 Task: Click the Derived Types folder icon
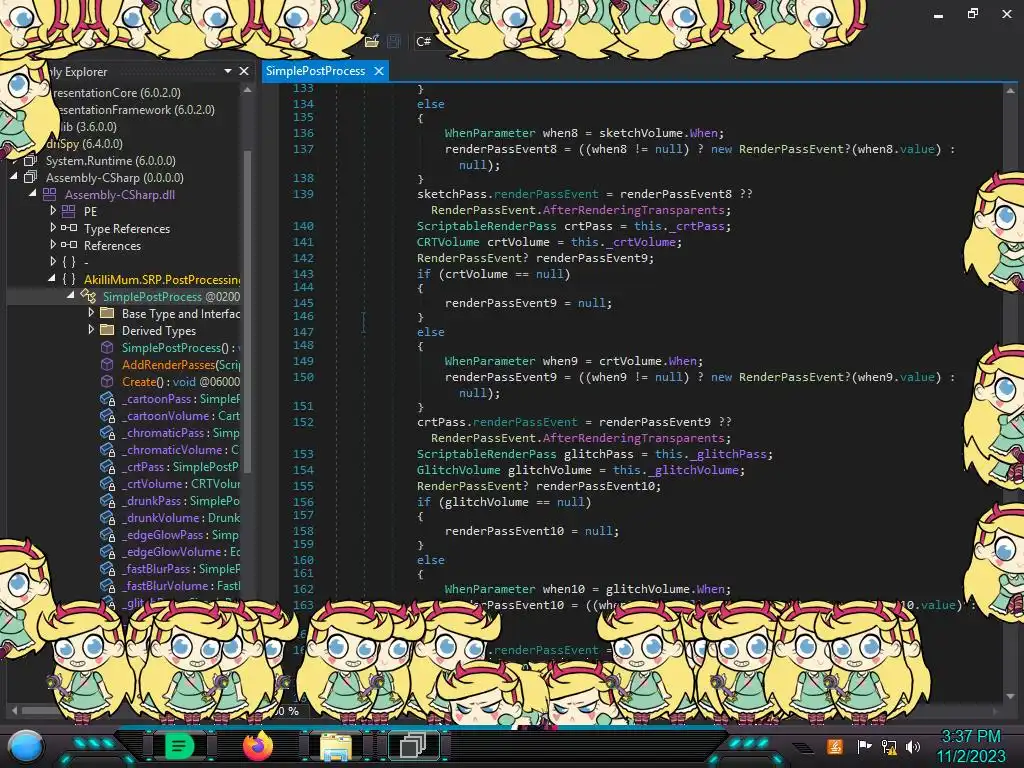(107, 330)
